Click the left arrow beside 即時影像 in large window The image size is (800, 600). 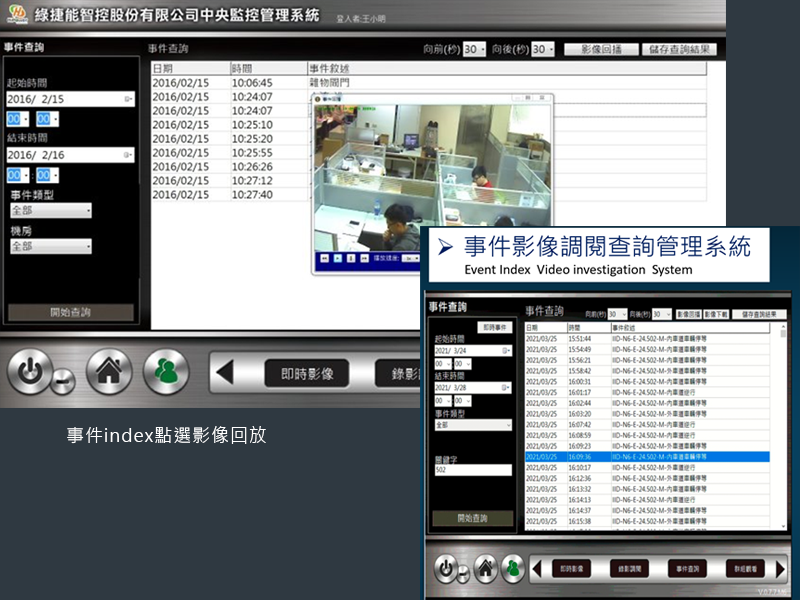pyautogui.click(x=225, y=374)
